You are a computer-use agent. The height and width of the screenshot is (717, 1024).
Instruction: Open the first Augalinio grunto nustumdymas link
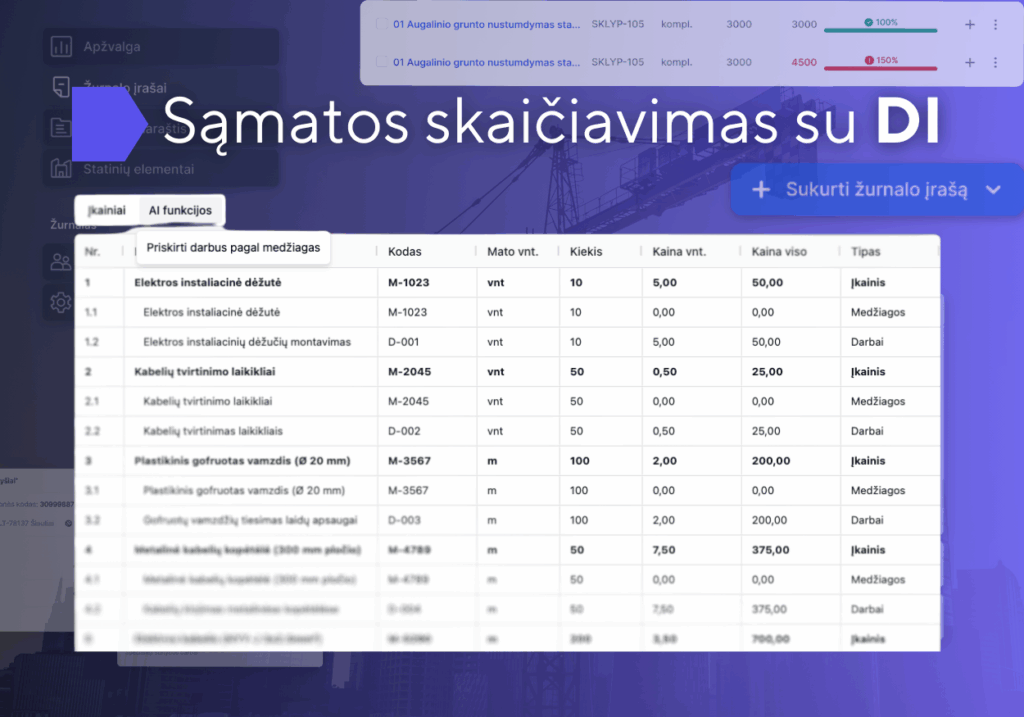click(487, 24)
